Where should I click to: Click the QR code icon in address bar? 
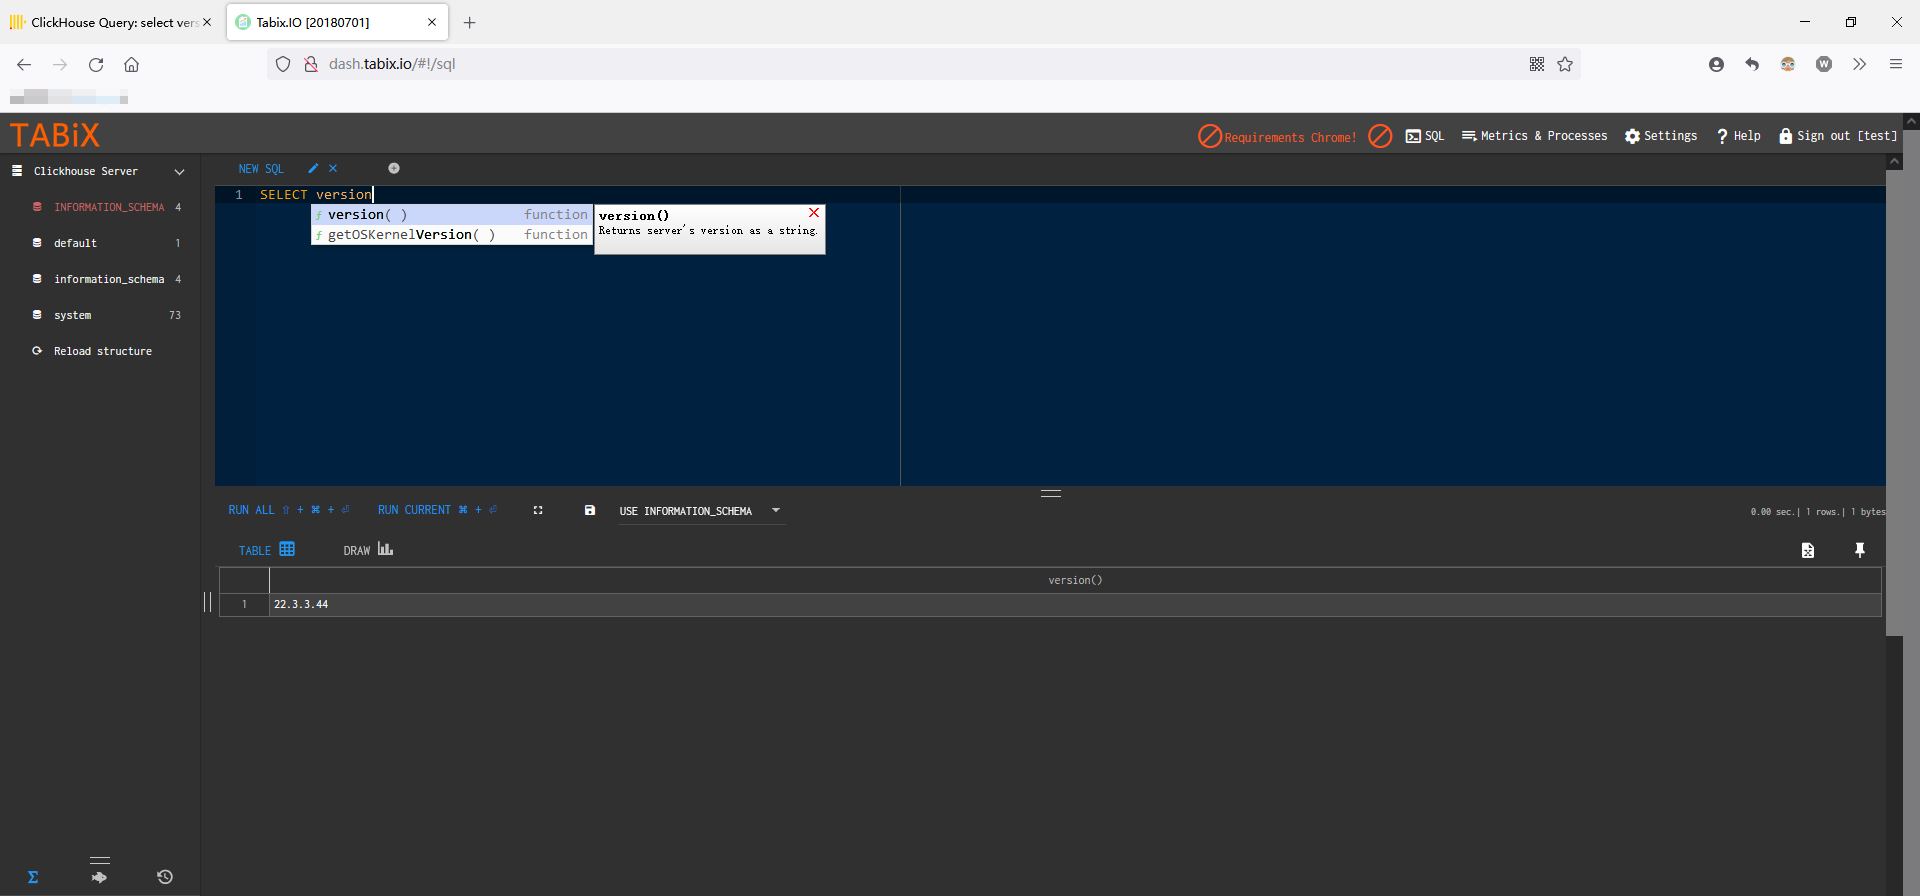coord(1537,64)
